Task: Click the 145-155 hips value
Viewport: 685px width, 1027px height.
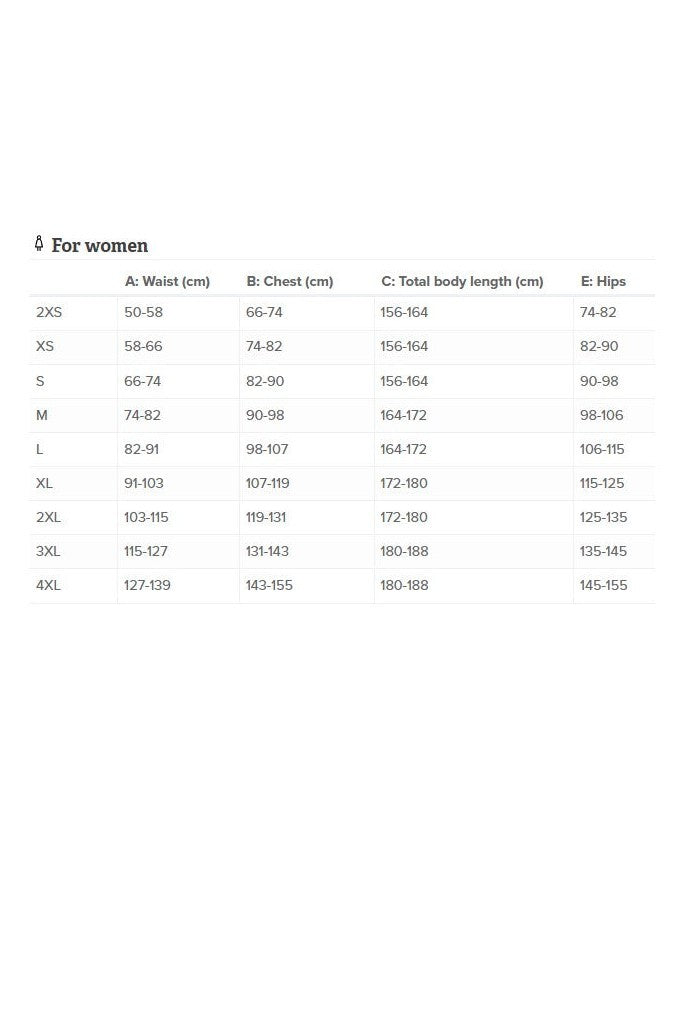Action: [603, 586]
